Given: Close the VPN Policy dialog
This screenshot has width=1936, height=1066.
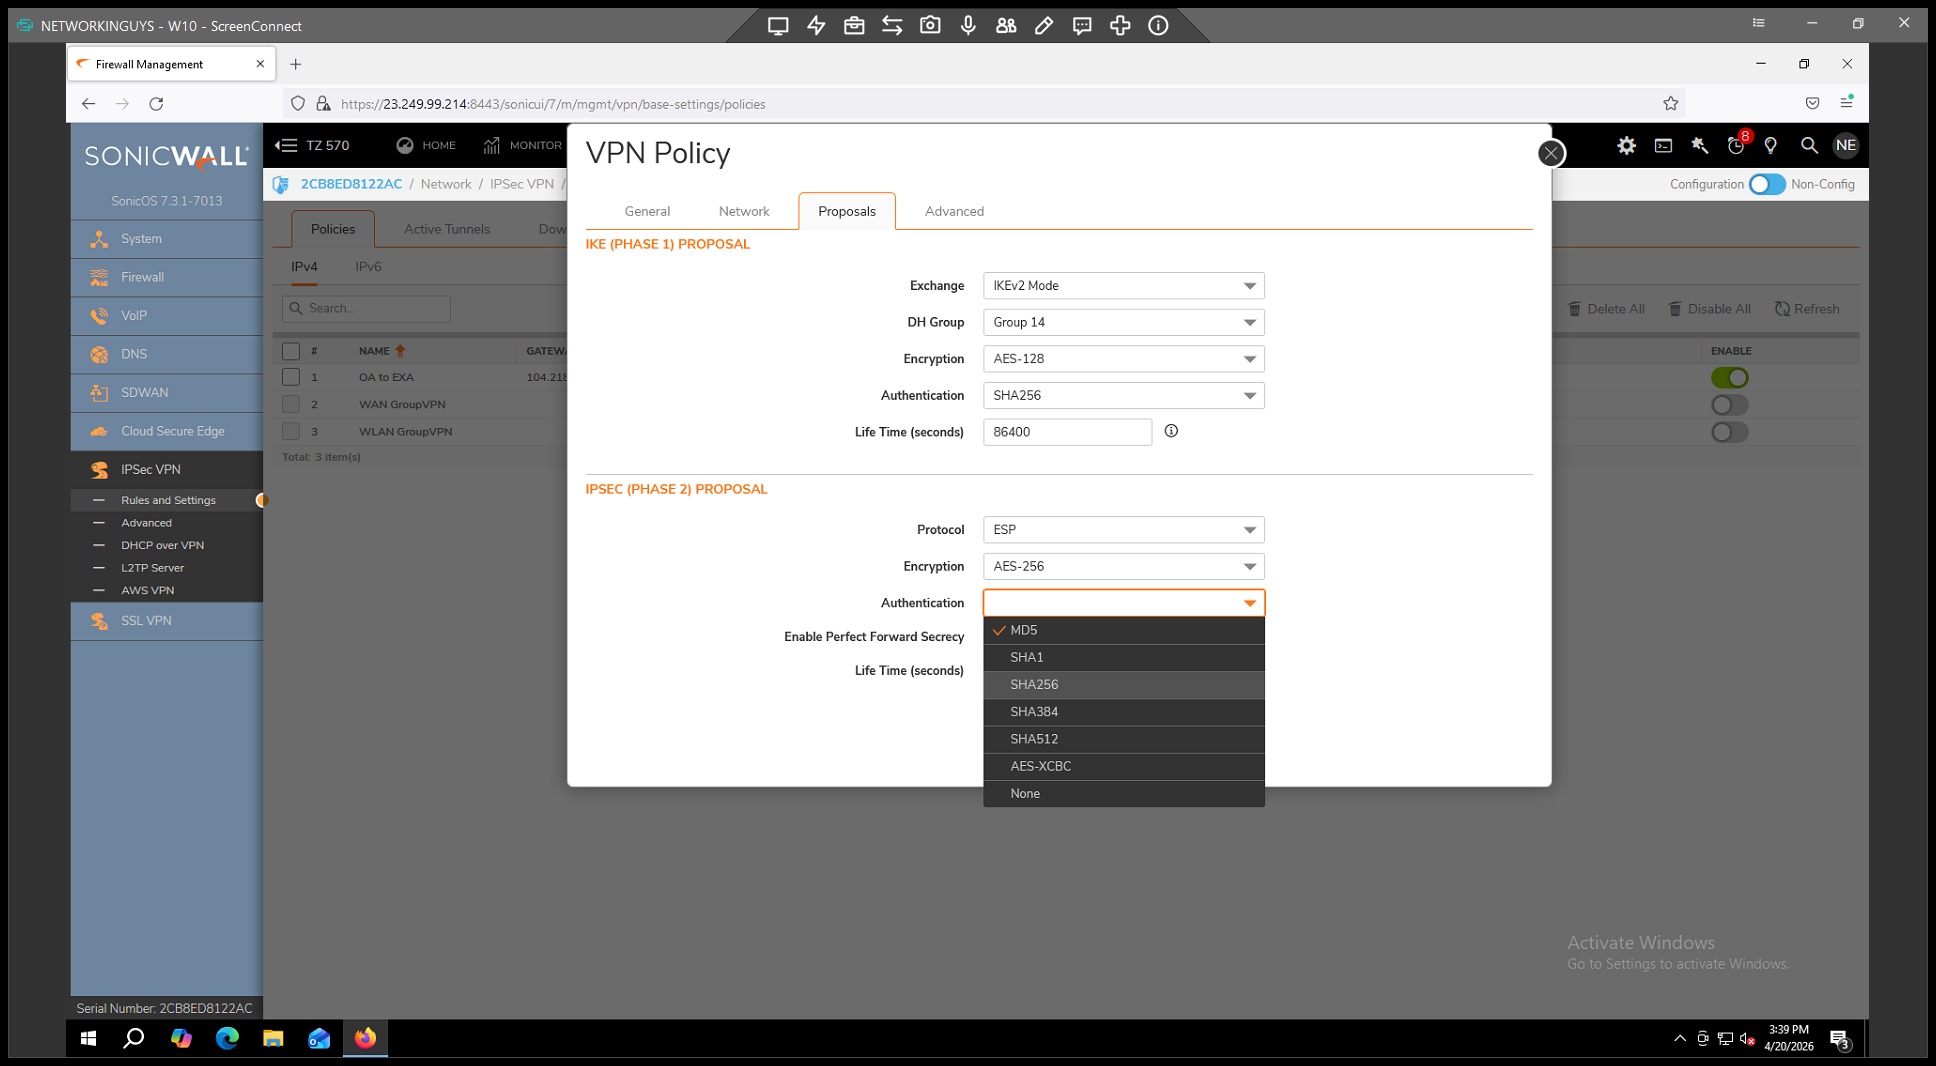Looking at the screenshot, I should [x=1550, y=153].
